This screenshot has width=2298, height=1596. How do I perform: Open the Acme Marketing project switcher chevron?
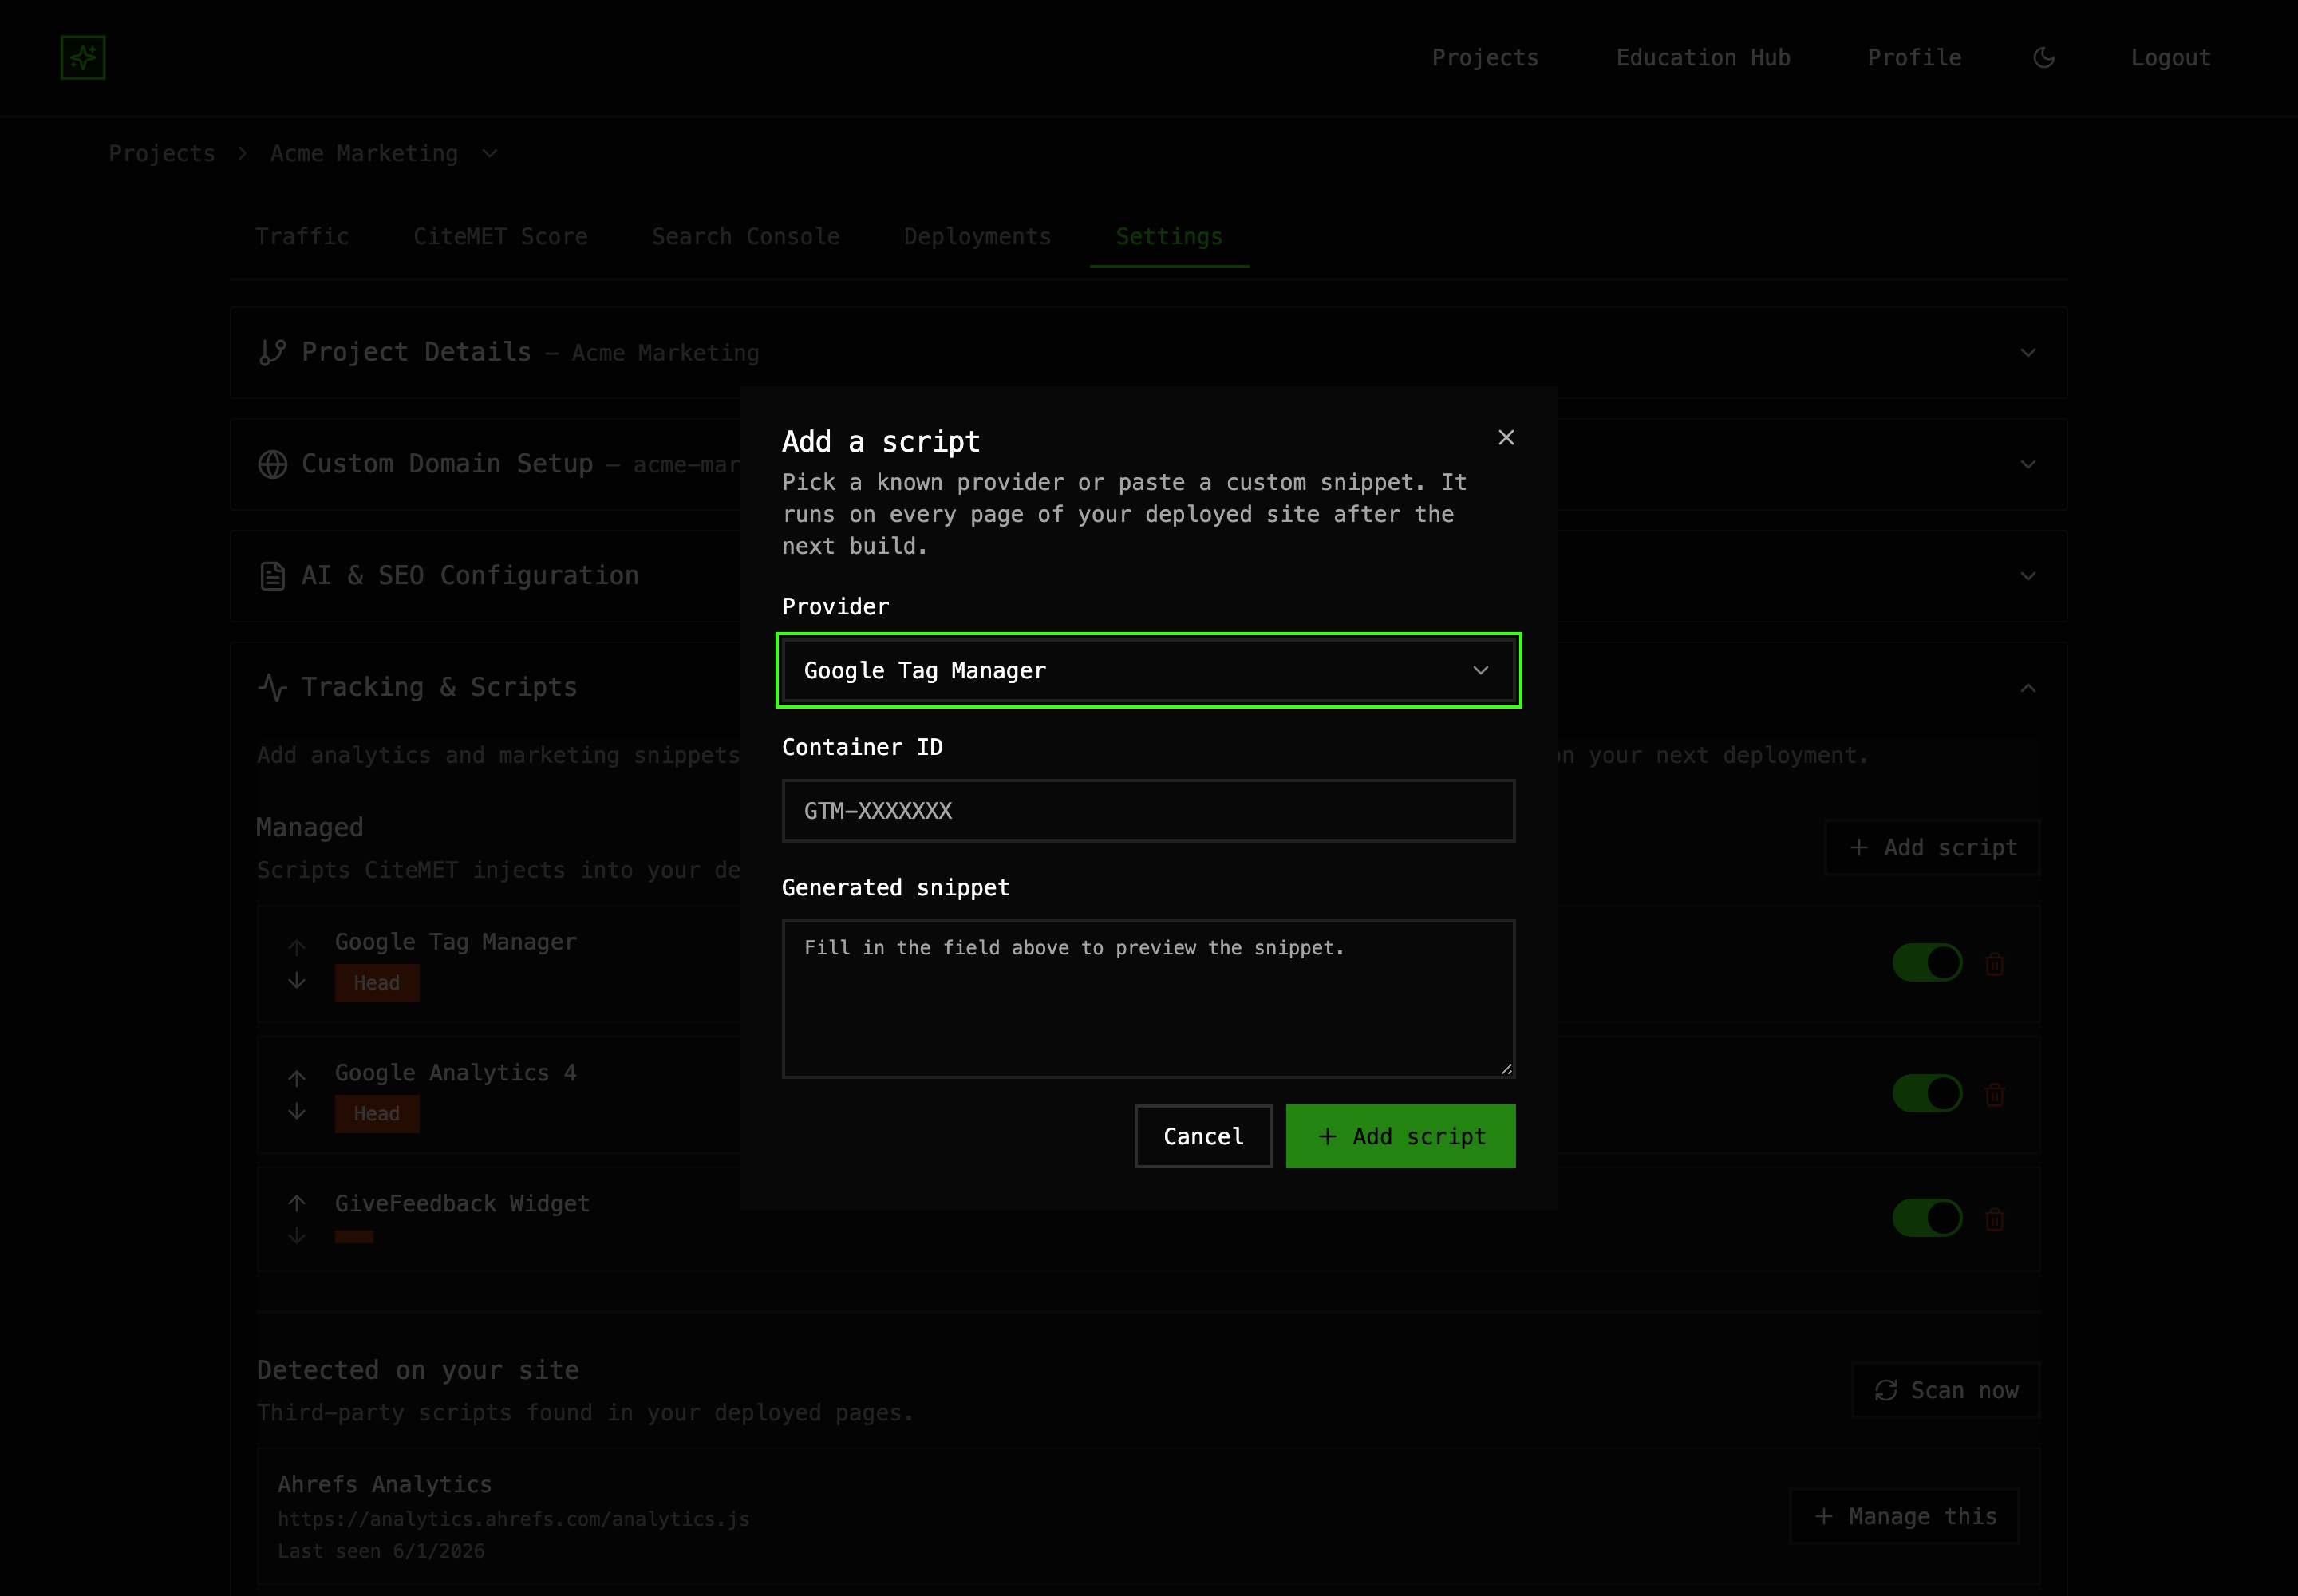click(490, 154)
